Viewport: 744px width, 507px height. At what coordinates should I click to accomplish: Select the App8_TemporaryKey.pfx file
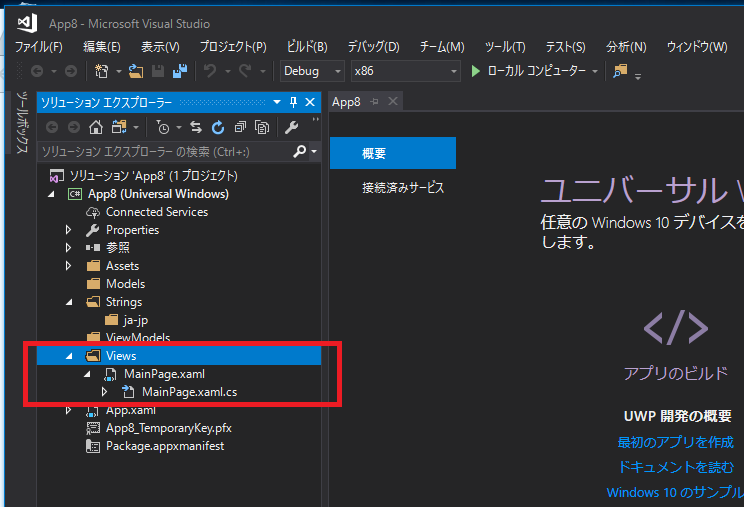168,428
